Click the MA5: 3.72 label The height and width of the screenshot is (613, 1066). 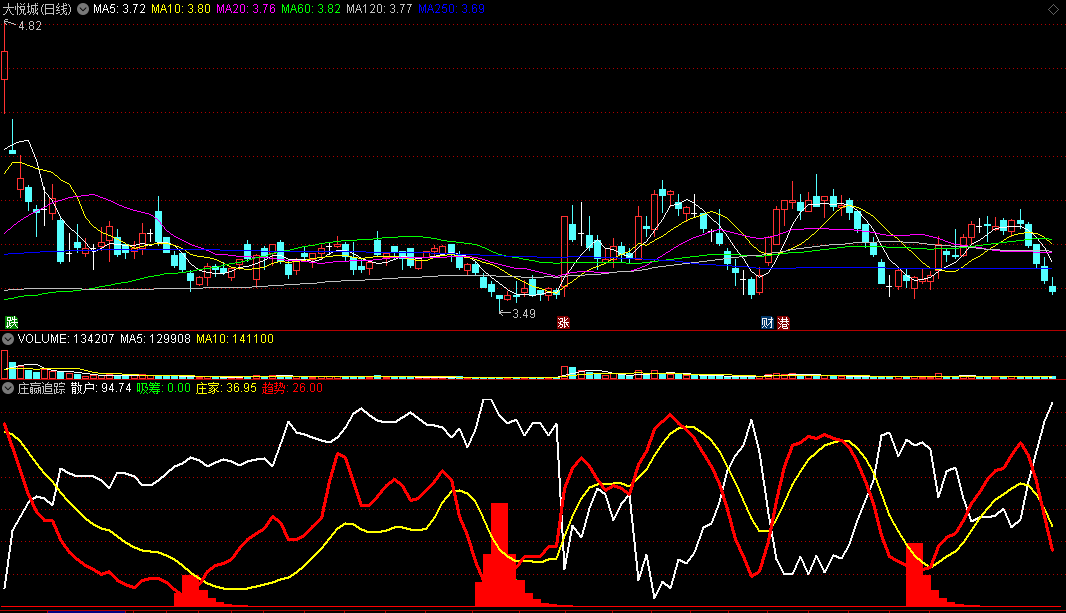pos(119,9)
